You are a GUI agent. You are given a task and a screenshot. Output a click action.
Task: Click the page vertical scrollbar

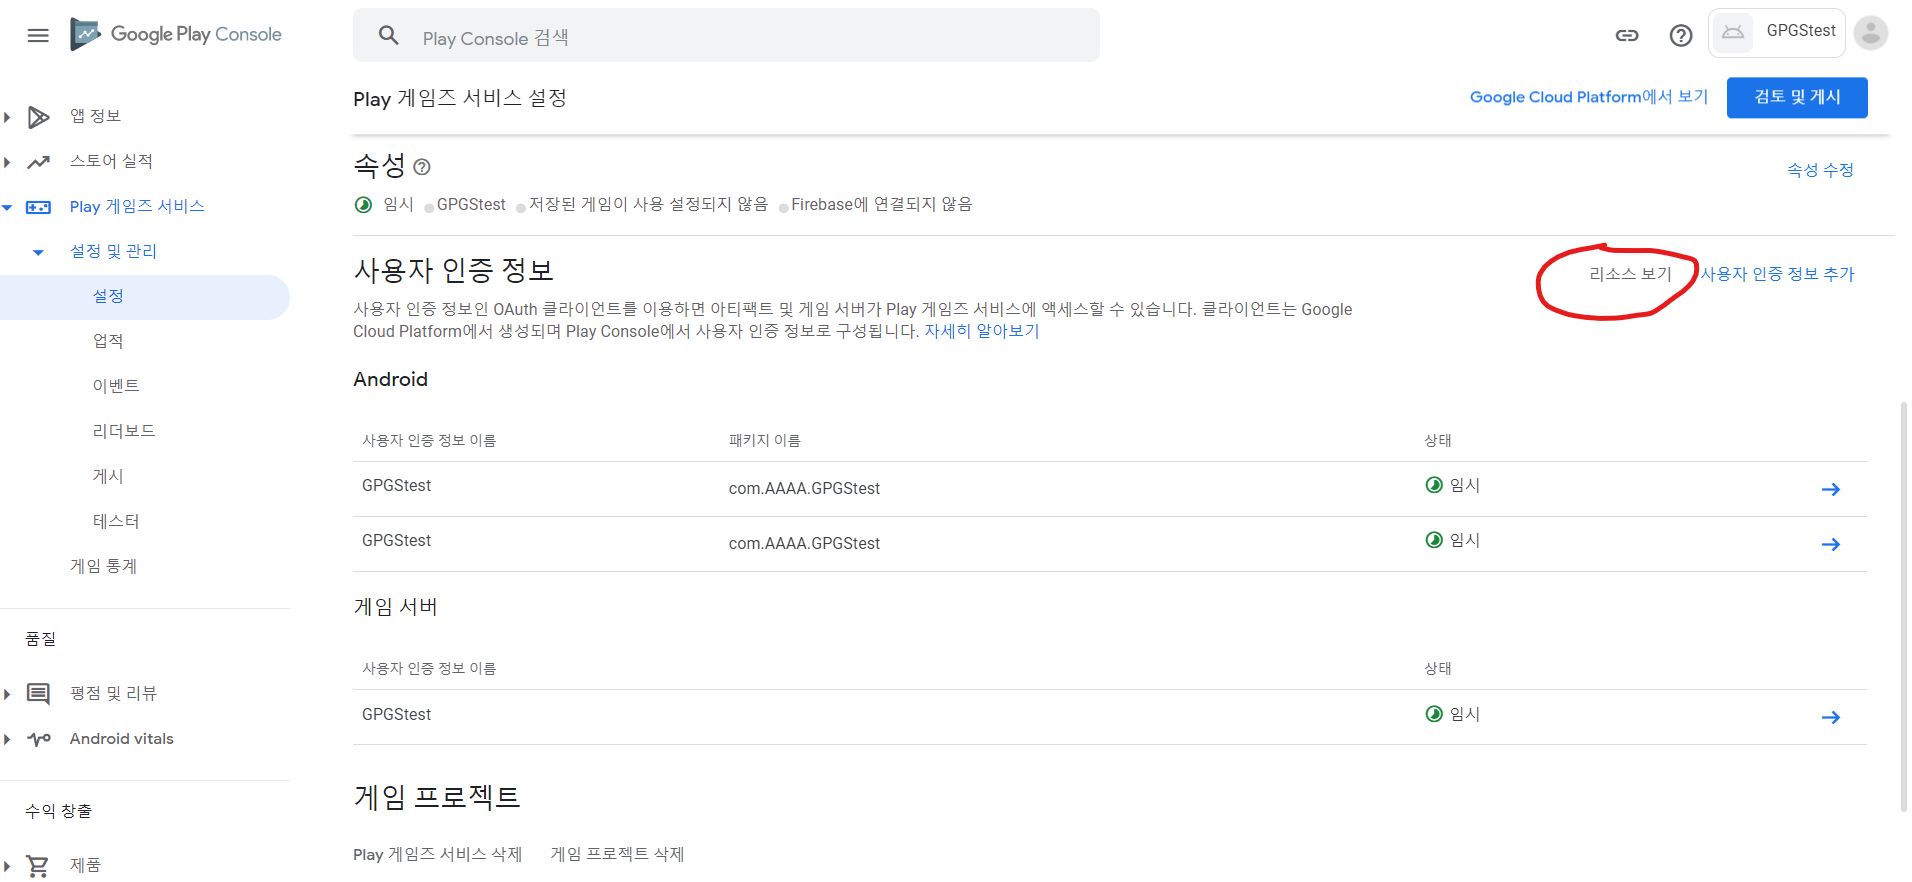pyautogui.click(x=1903, y=606)
